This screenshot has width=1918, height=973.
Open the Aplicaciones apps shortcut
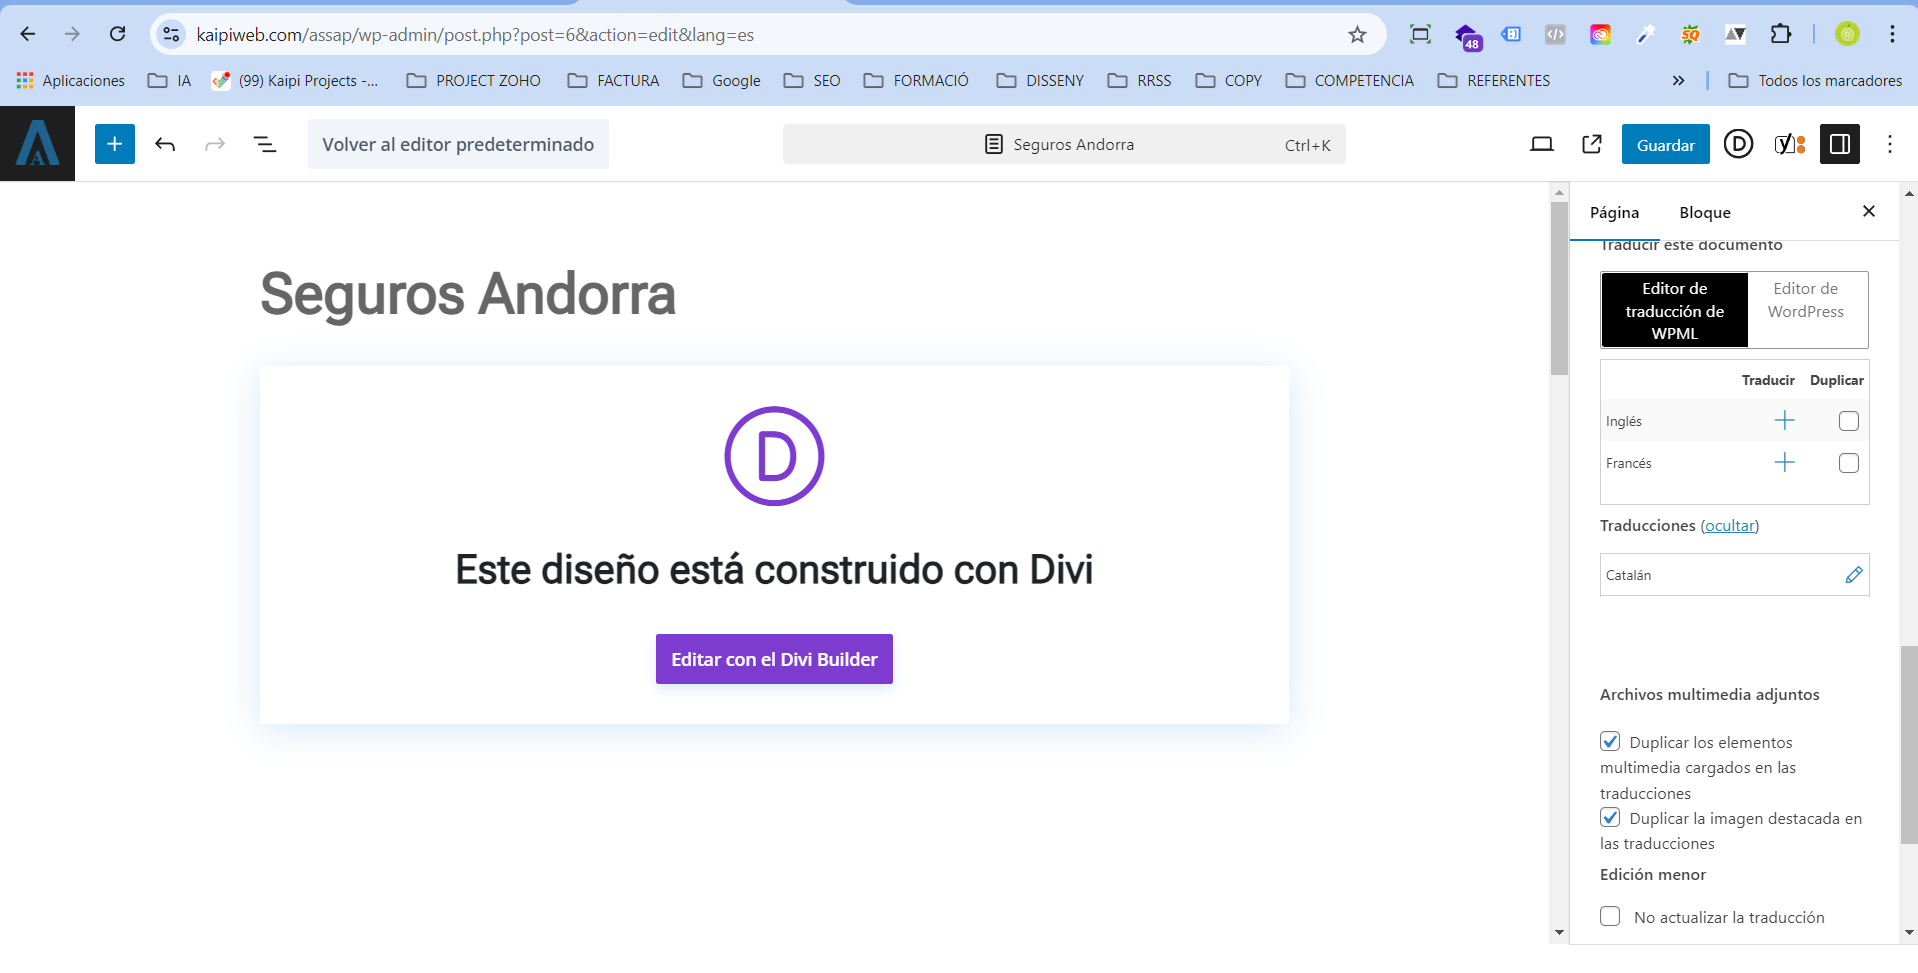[x=71, y=80]
